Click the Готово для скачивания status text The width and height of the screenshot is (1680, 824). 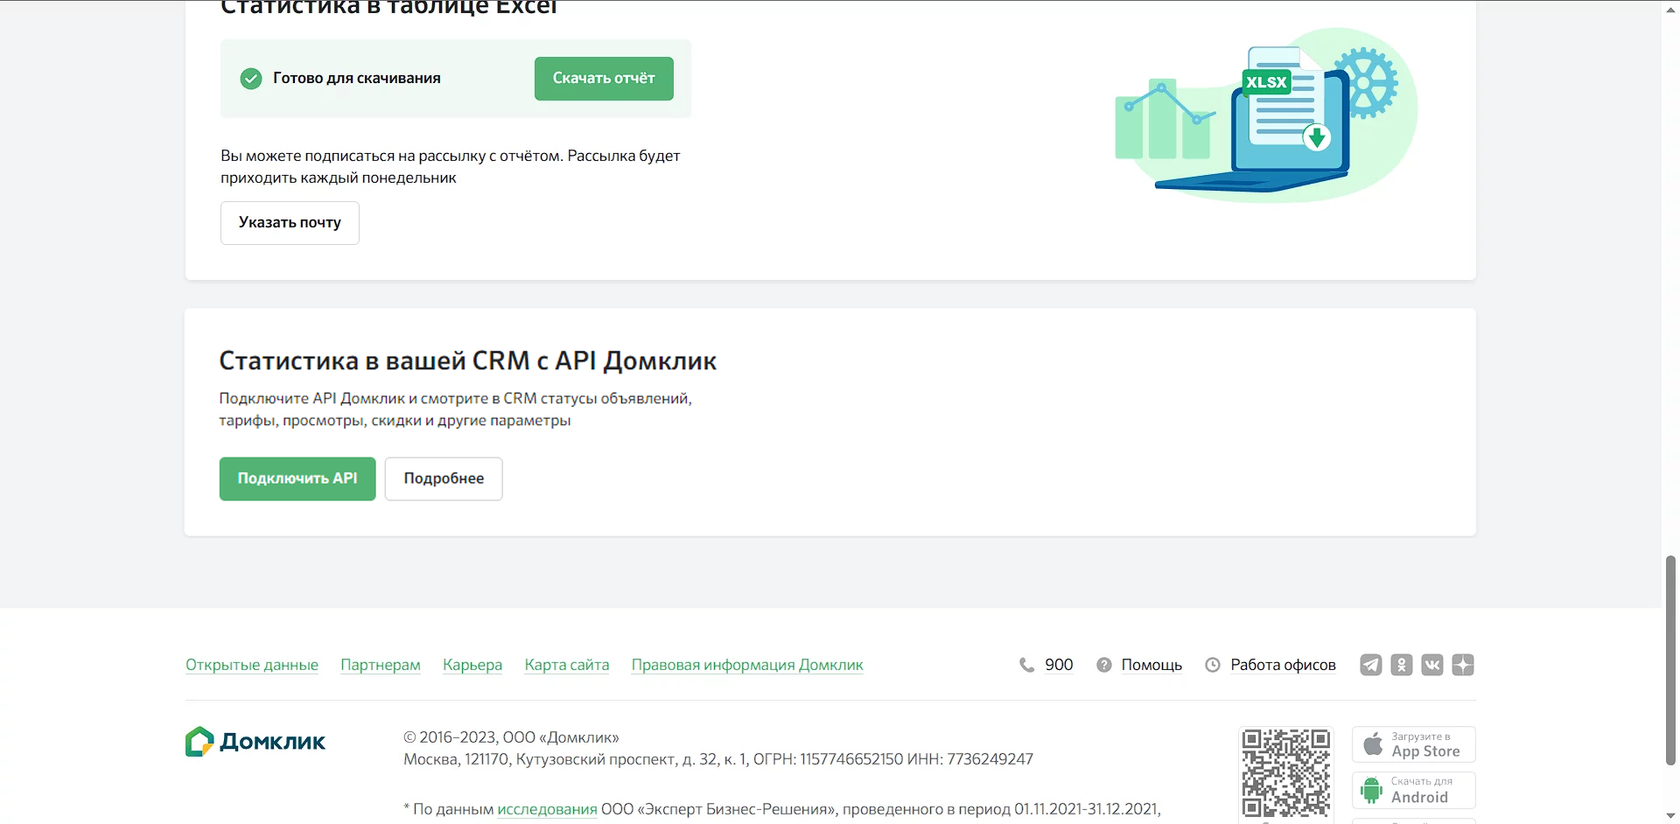357,78
